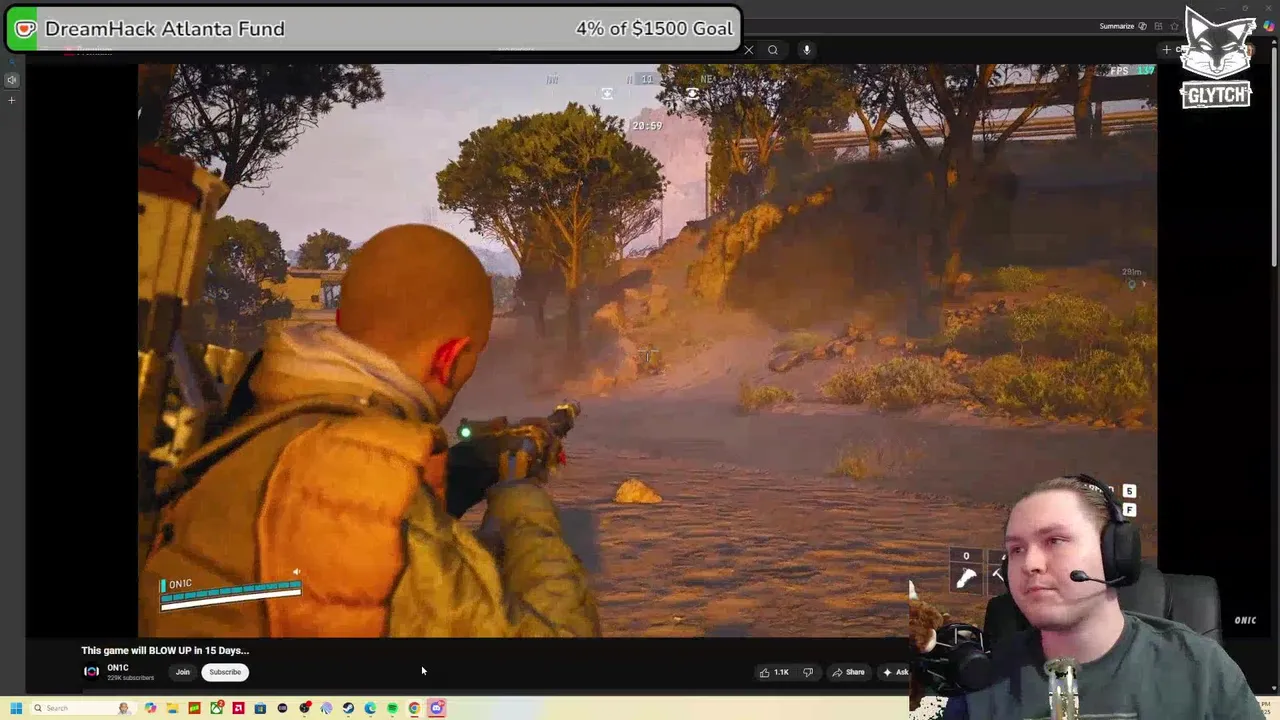Open Google Chrome from the taskbar
This screenshot has height=720, width=1280.
coord(414,708)
